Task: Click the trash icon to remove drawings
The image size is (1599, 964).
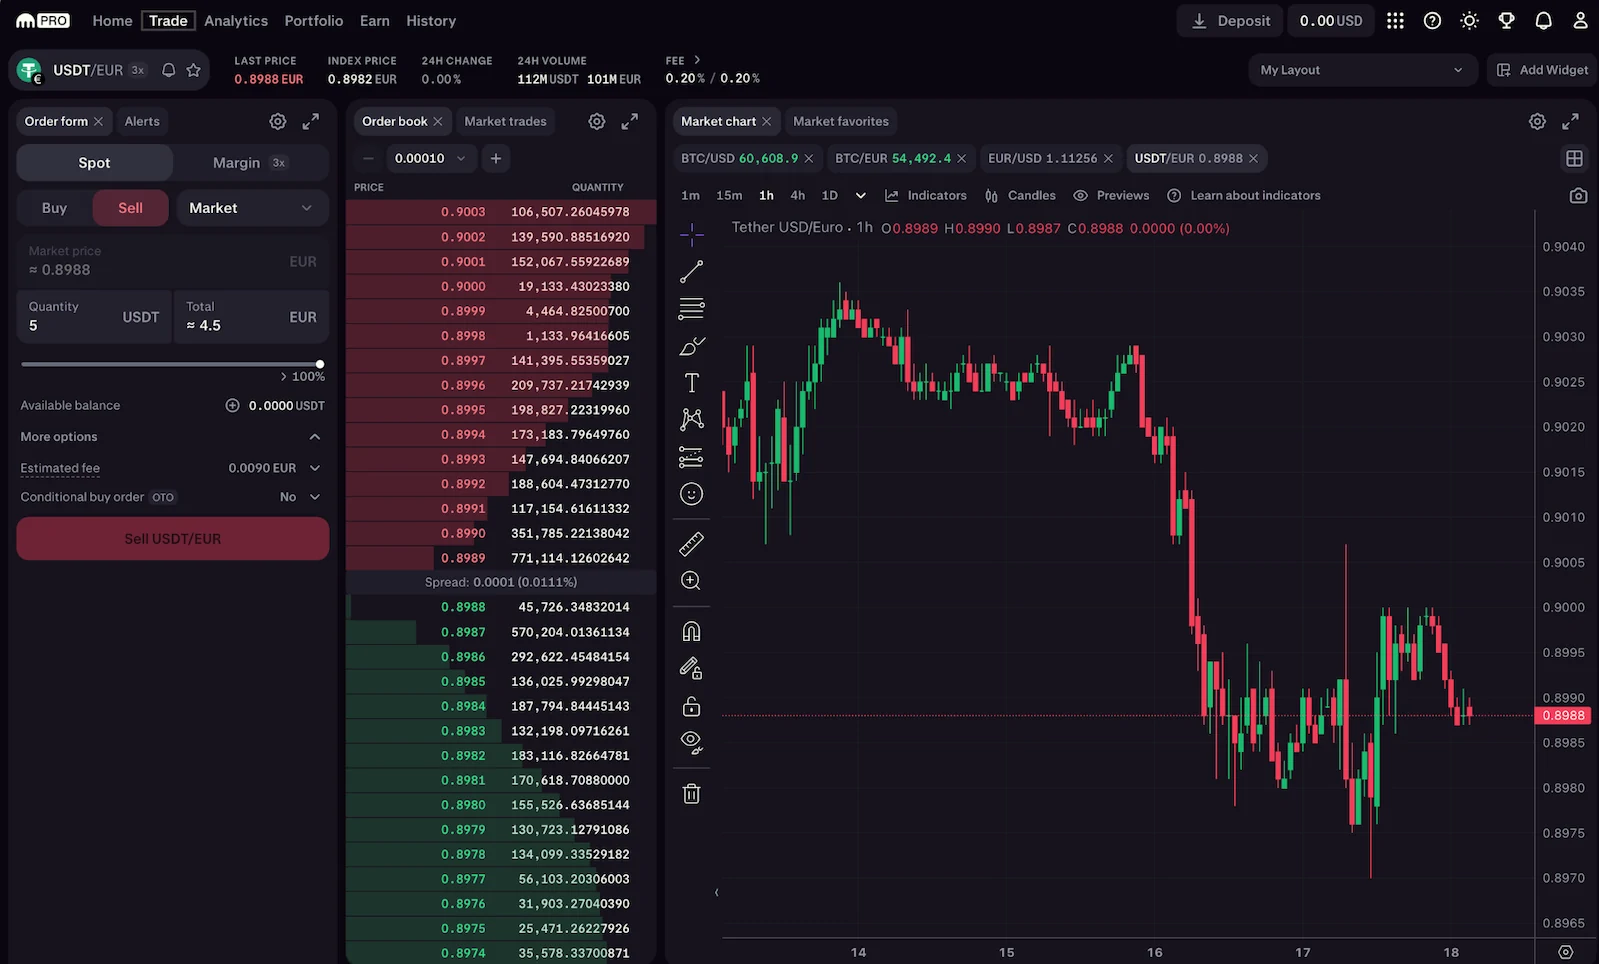Action: (x=691, y=794)
